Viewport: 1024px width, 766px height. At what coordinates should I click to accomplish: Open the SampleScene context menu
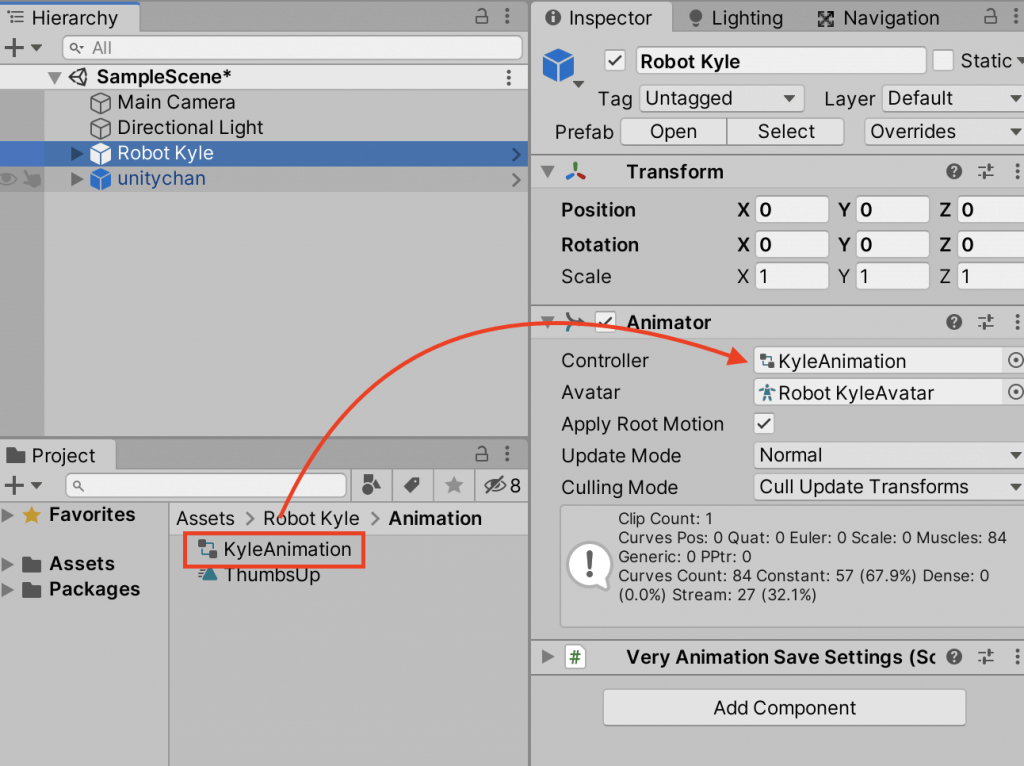click(x=509, y=78)
